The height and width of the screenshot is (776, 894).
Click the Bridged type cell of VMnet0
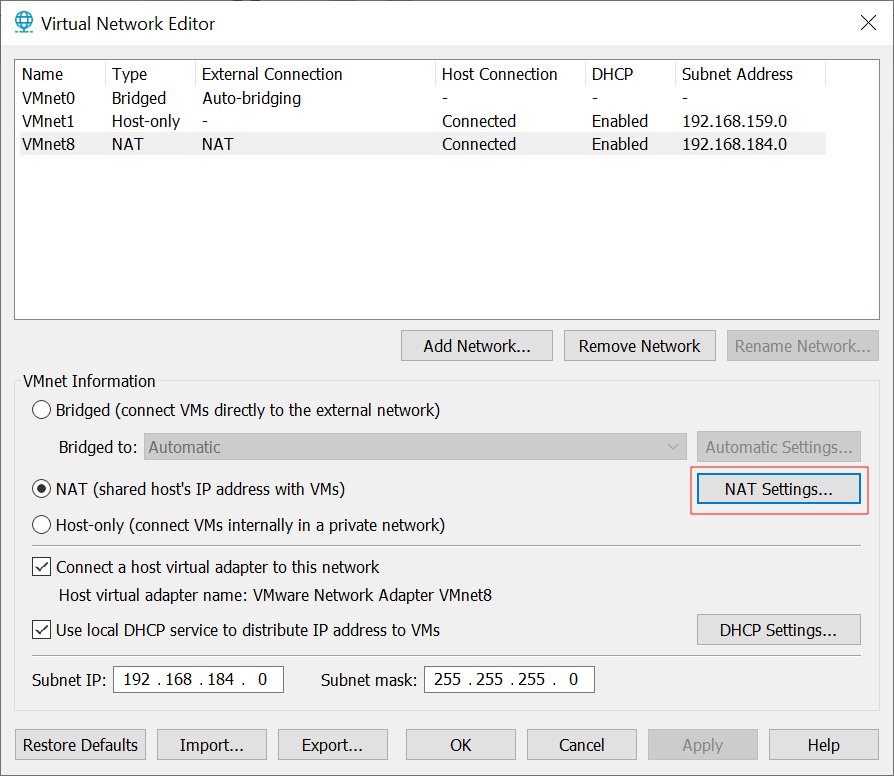click(x=139, y=98)
